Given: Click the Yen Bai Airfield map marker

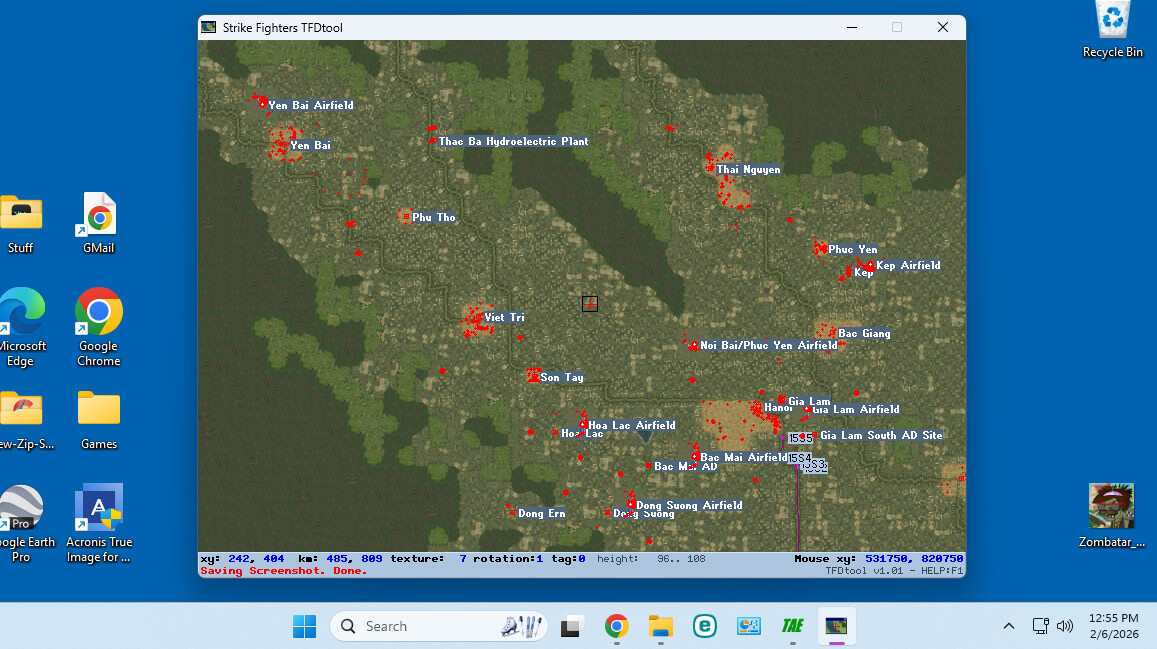Looking at the screenshot, I should [263, 103].
